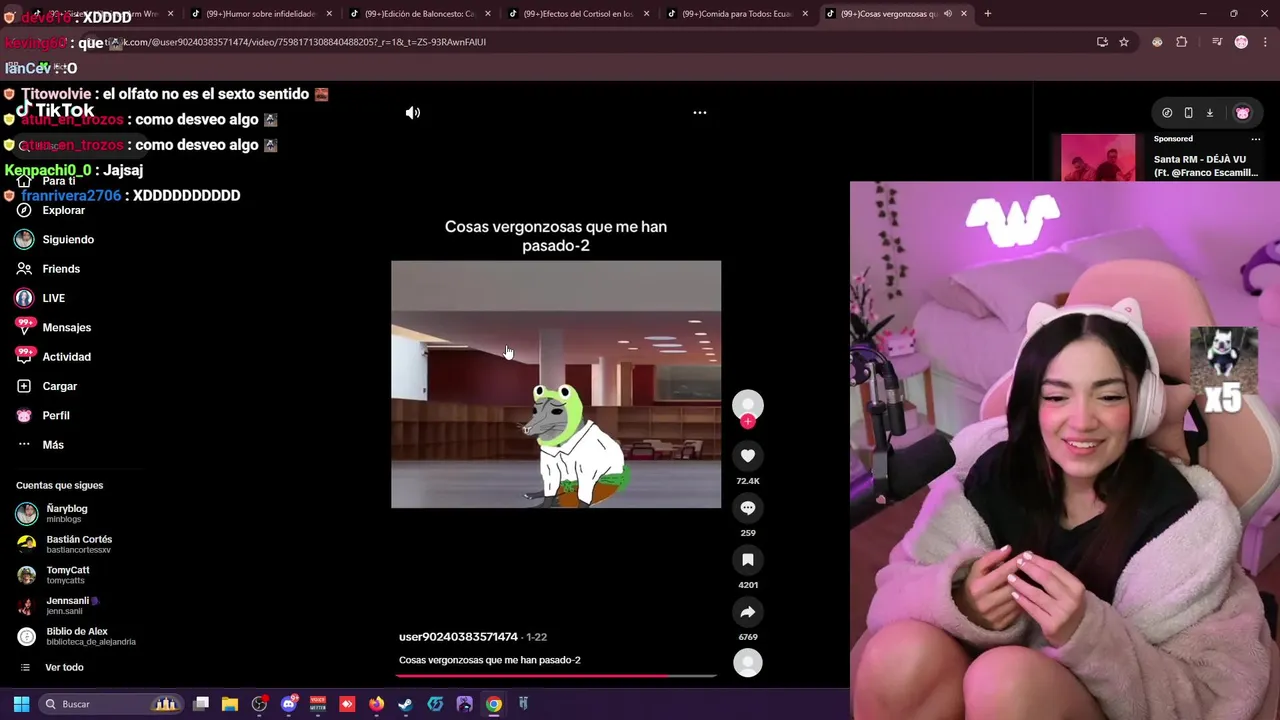Open Voicemeeter from the taskbar
1280x720 pixels.
pos(318,704)
